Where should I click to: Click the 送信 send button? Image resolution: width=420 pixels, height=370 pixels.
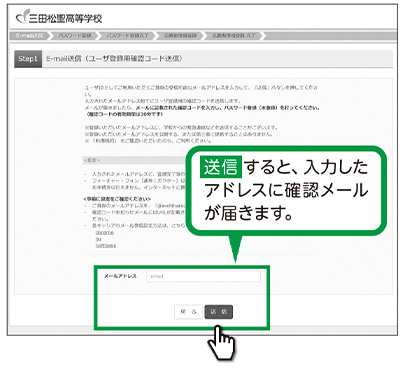[219, 312]
